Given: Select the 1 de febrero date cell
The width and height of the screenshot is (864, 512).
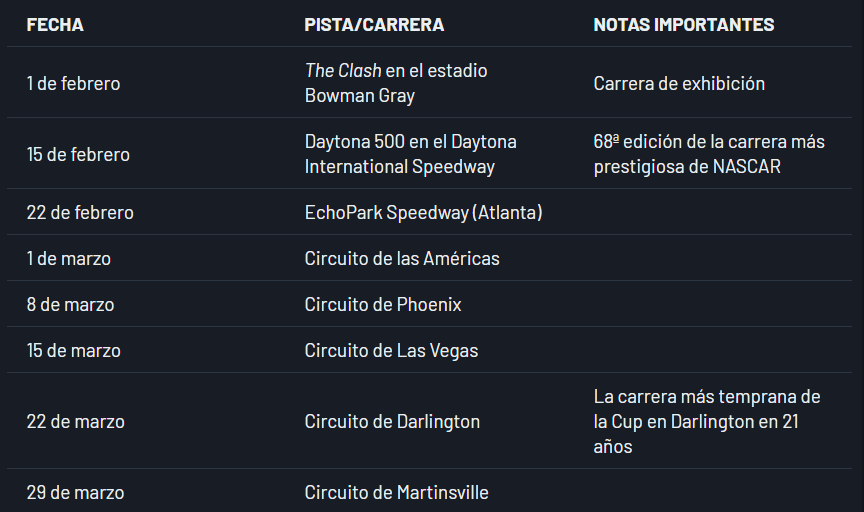Looking at the screenshot, I should tap(73, 83).
